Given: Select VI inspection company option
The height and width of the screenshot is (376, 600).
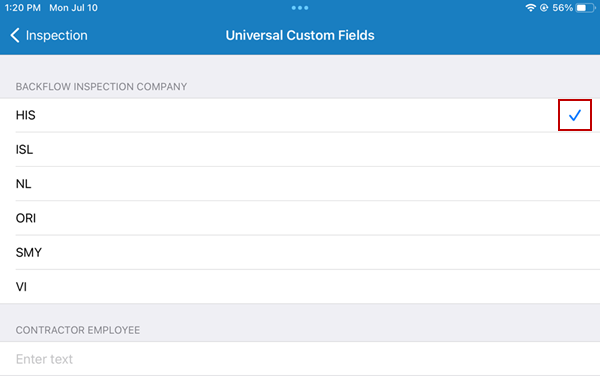Looking at the screenshot, I should tap(300, 287).
